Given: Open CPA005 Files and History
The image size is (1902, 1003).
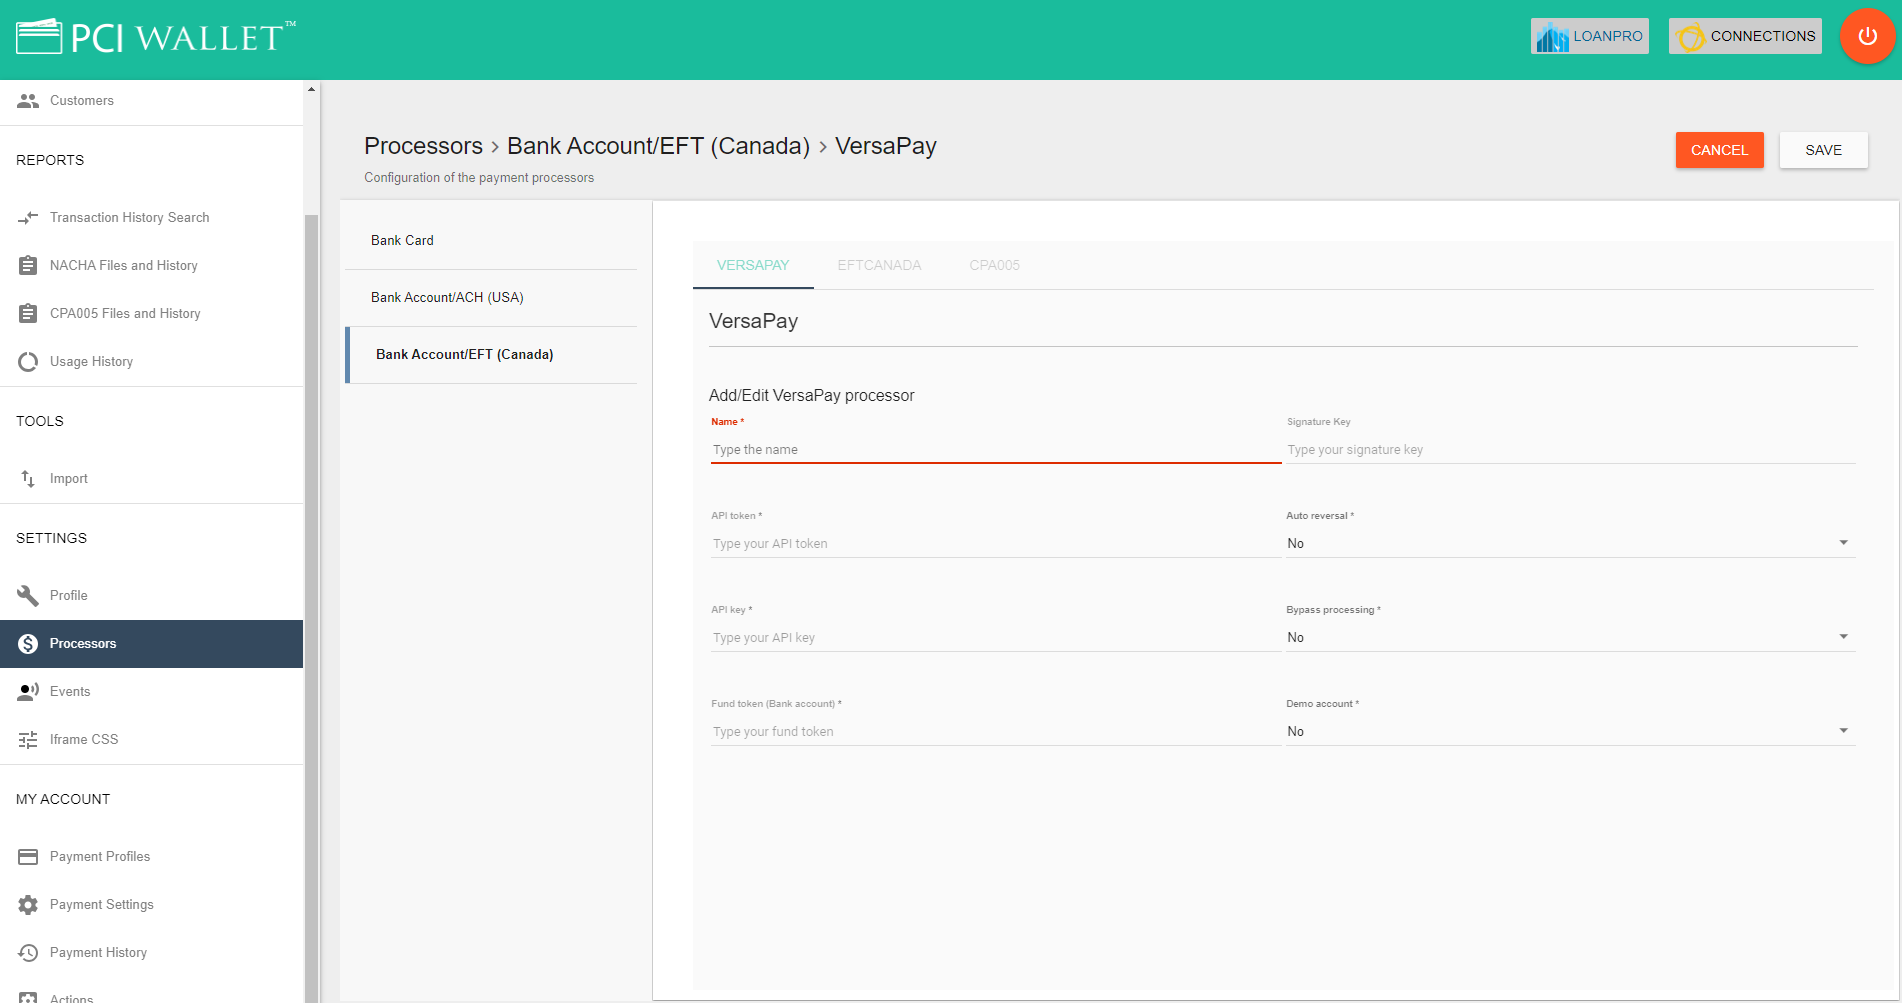Looking at the screenshot, I should [x=151, y=313].
